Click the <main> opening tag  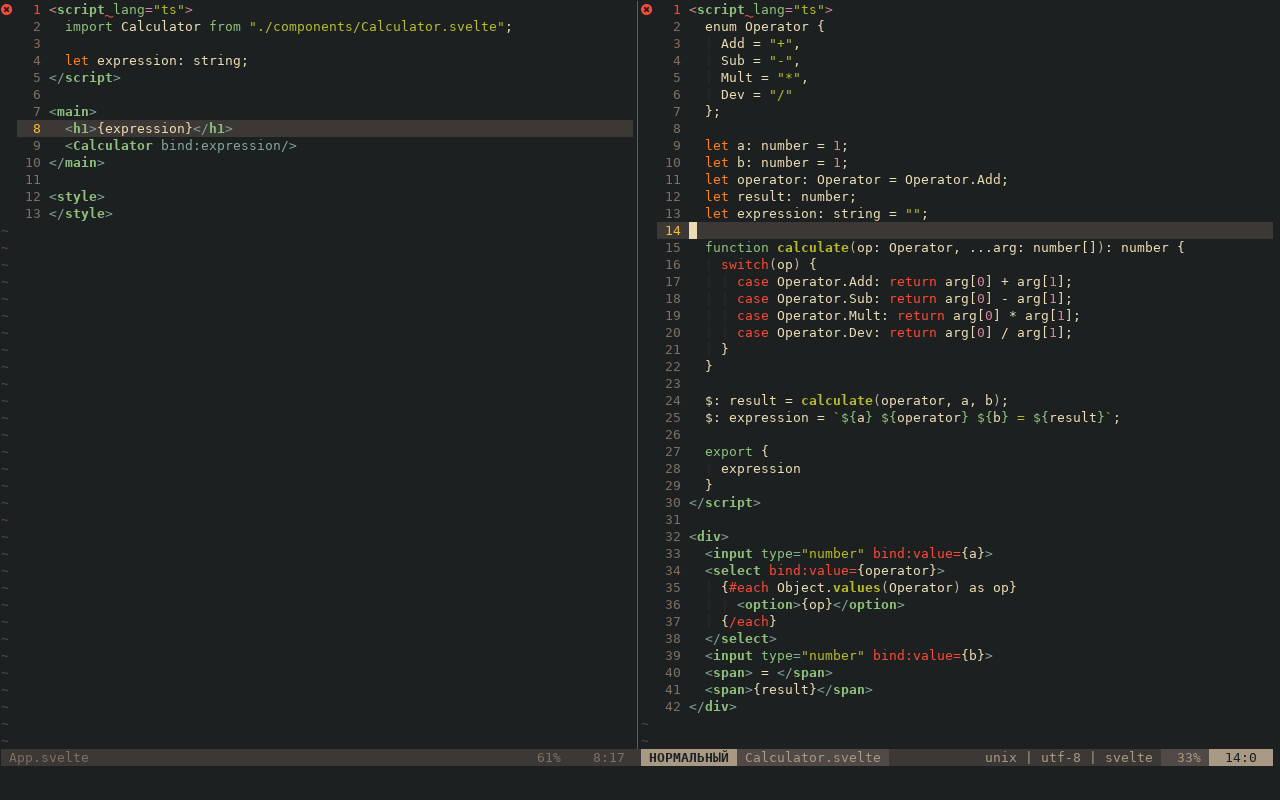tap(73, 111)
